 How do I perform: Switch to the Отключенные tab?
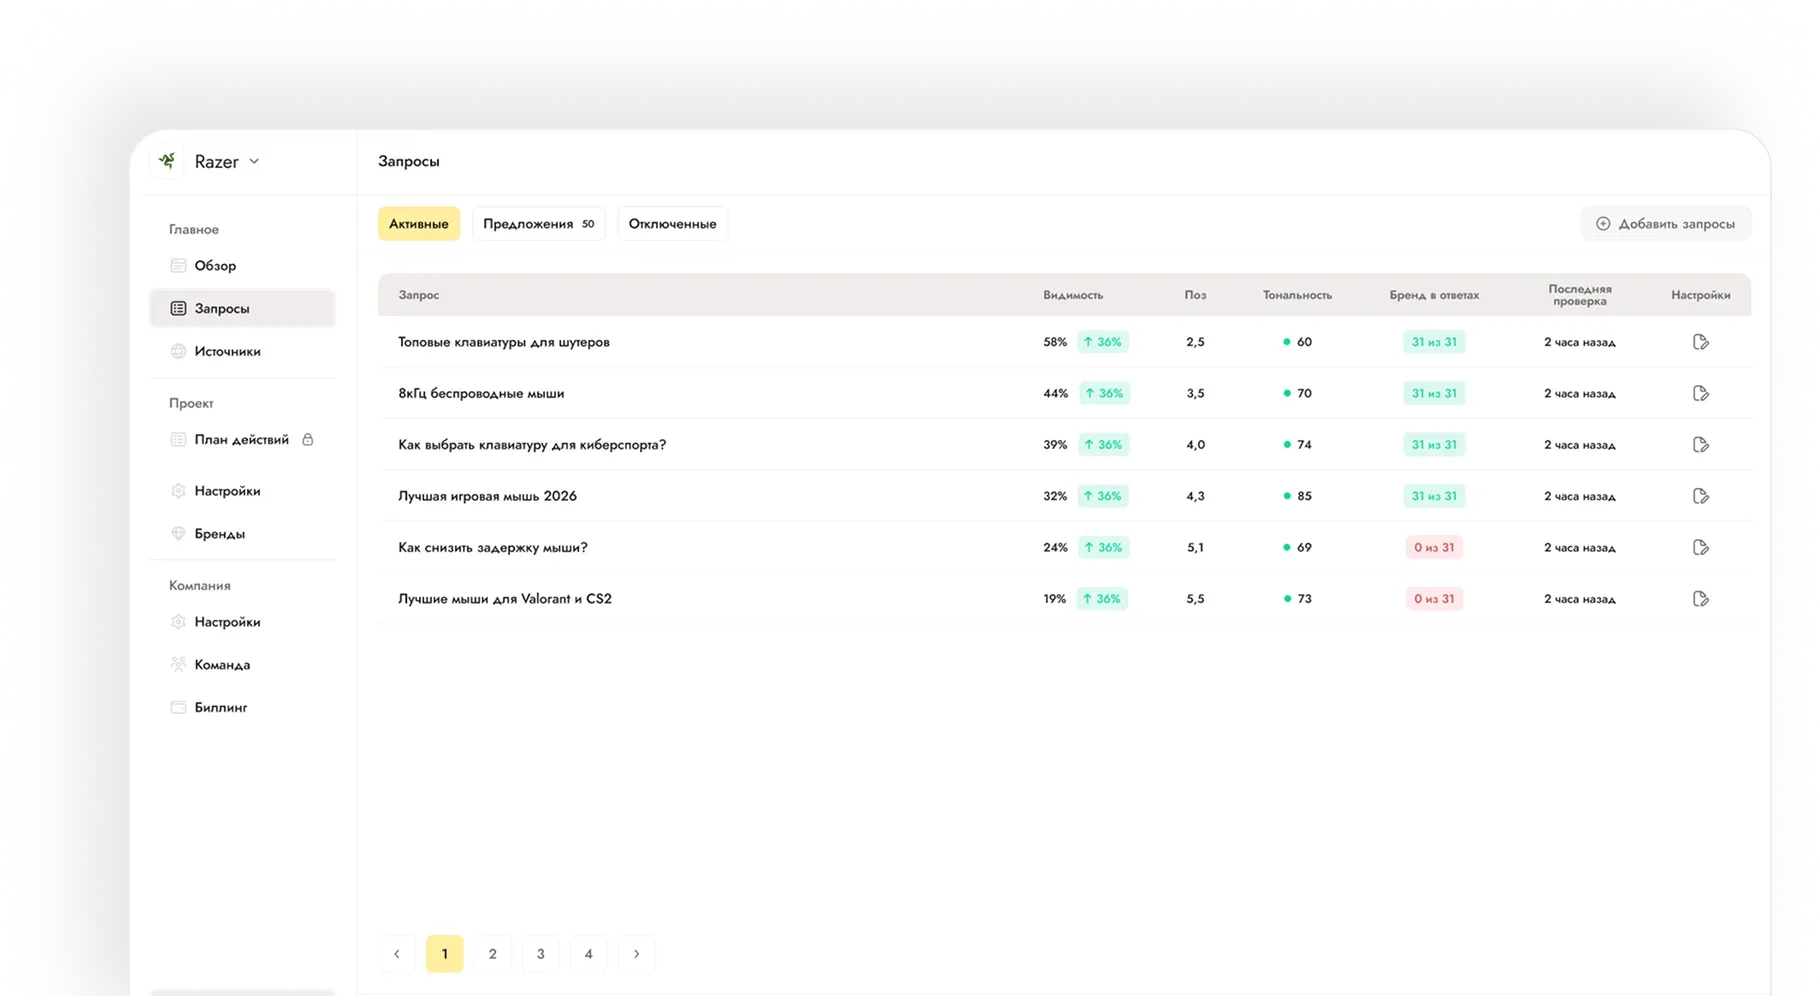672,224
